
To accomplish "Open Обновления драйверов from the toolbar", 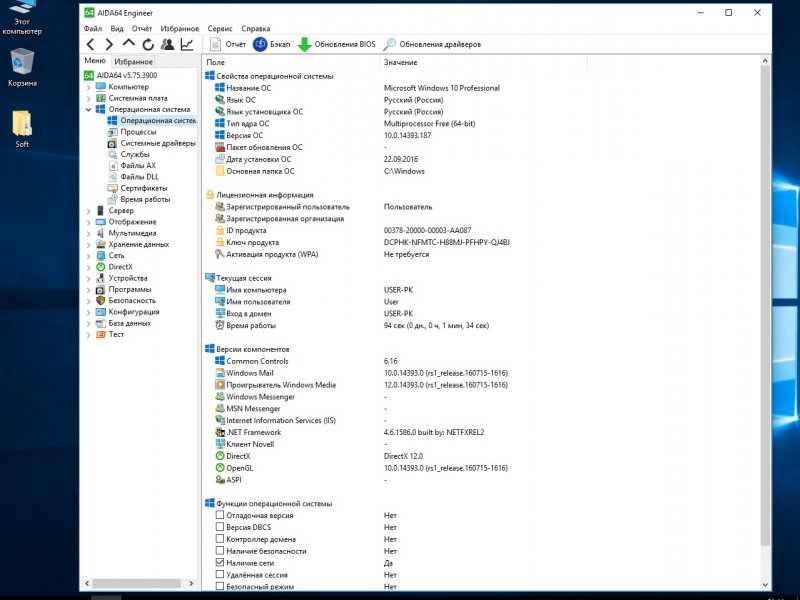I will coord(432,44).
